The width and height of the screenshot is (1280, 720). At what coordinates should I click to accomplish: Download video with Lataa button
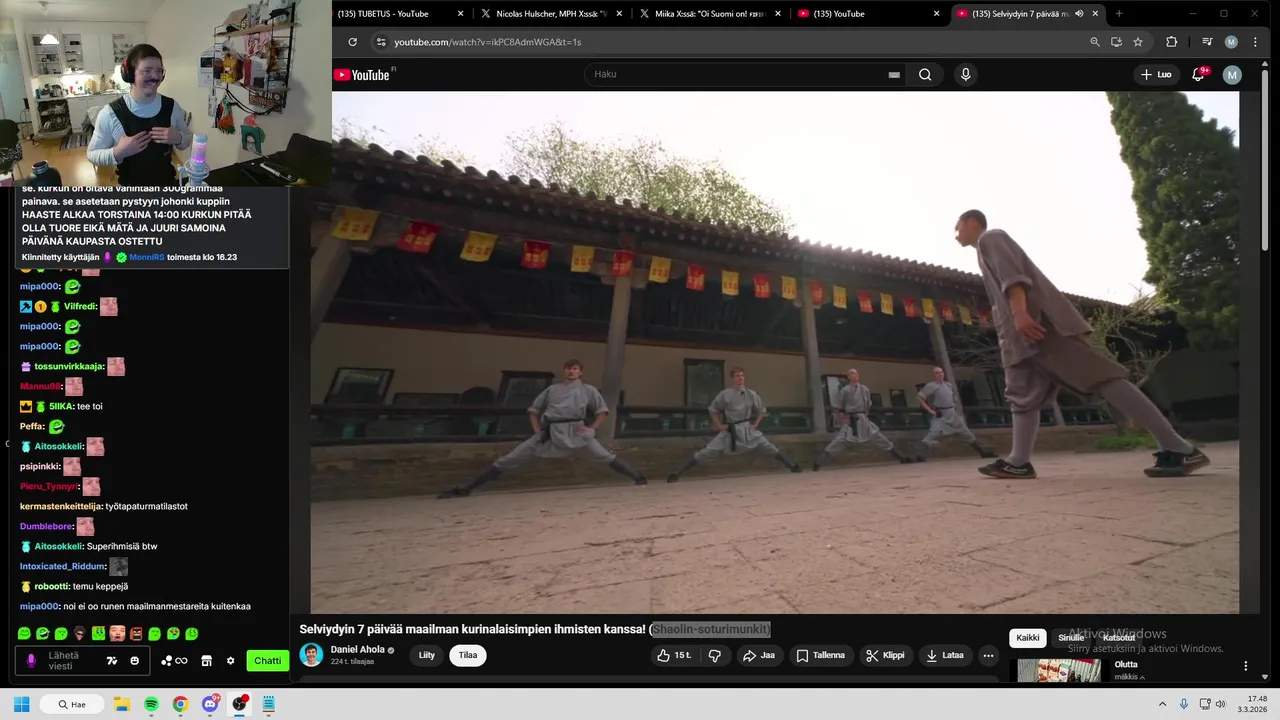tap(945, 655)
